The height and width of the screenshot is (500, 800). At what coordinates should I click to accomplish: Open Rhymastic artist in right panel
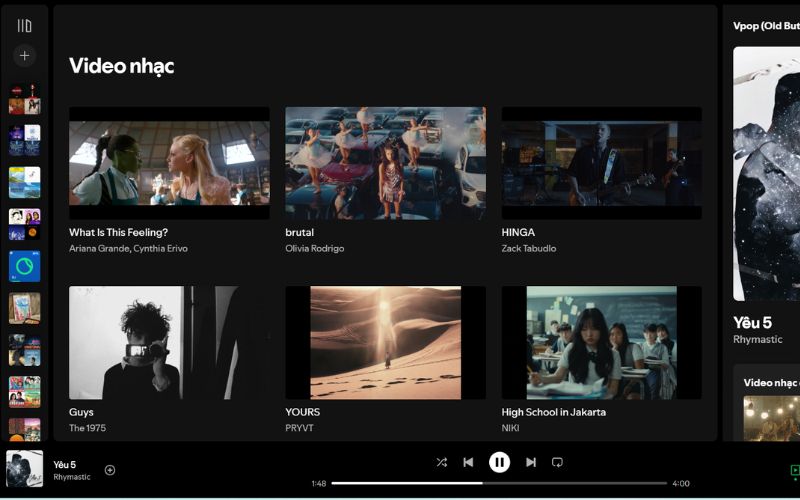(758, 339)
